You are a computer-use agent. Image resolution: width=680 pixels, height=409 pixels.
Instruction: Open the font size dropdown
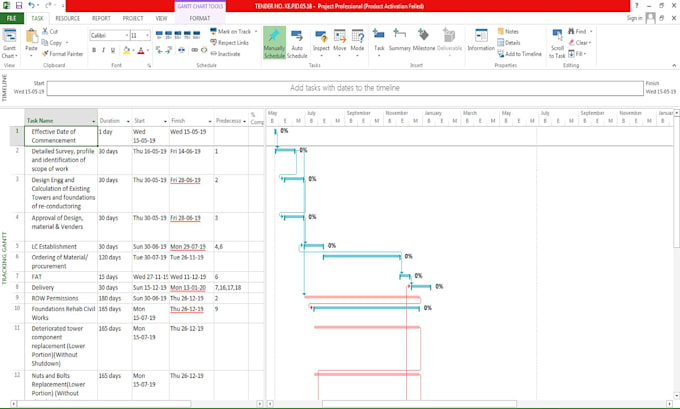point(147,36)
